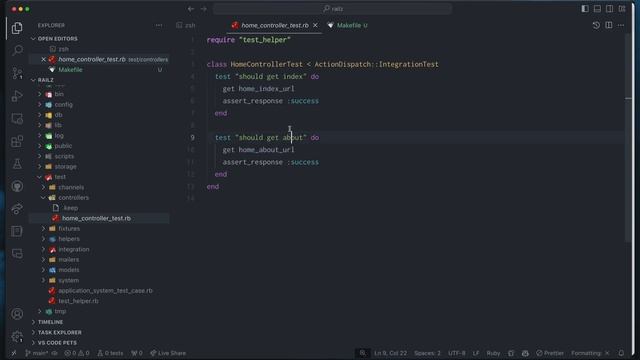Open the Accounts menu in the activity bar
640x360 pixels.
pos(17,314)
